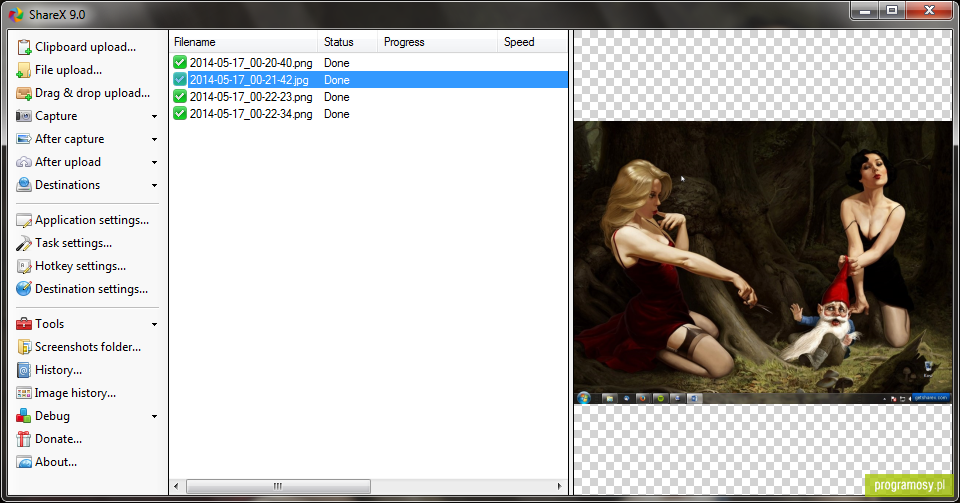This screenshot has height=503, width=960.
Task: Open the After capture menu
Action: 69,139
